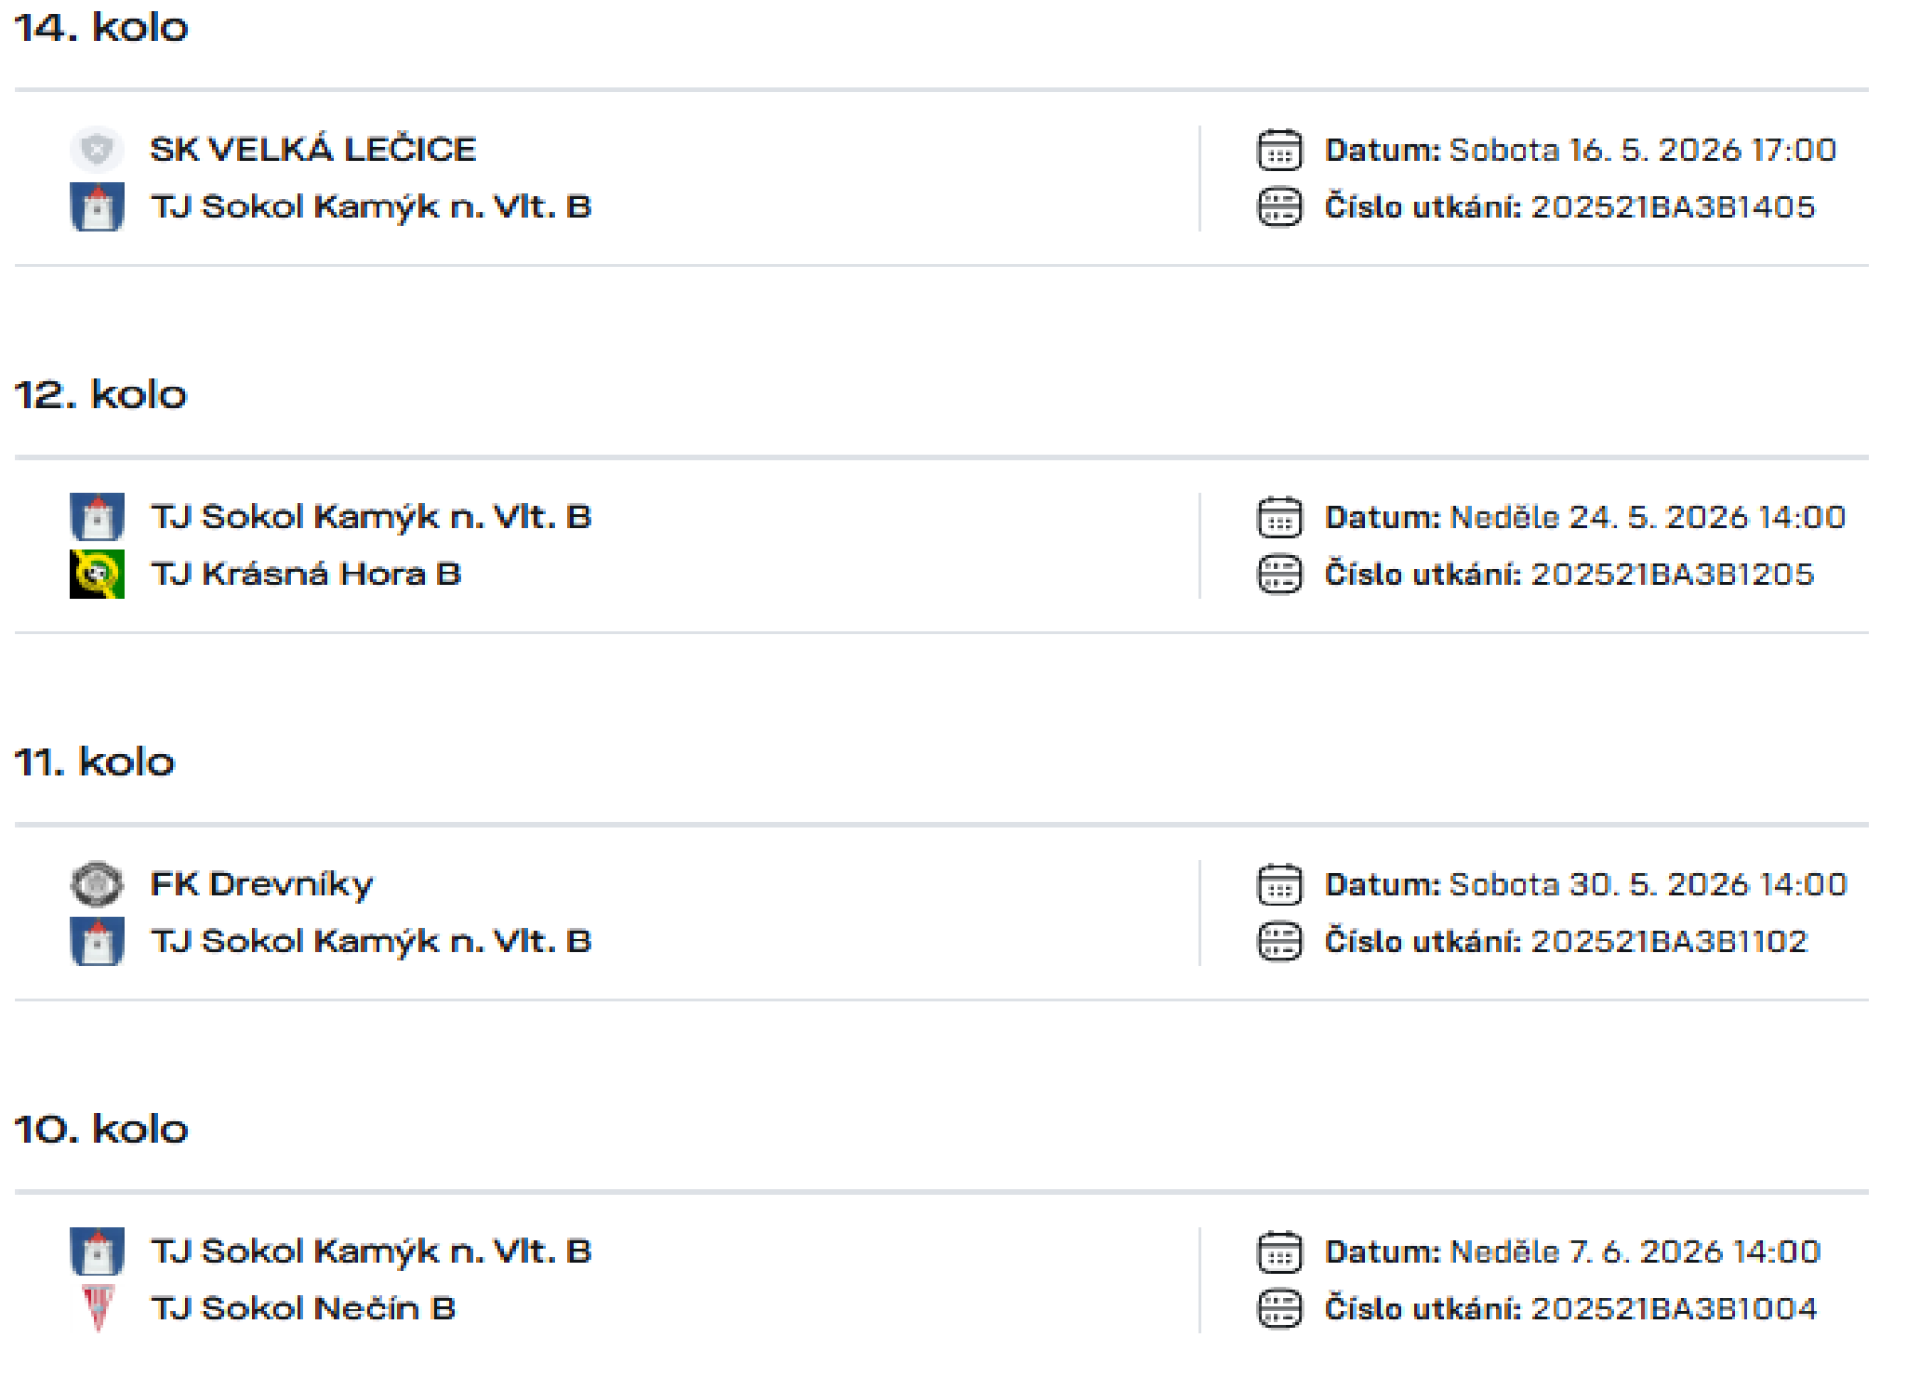This screenshot has height=1375, width=1920.
Task: Click match number icon beside 202521BA3B1205
Action: point(1279,574)
